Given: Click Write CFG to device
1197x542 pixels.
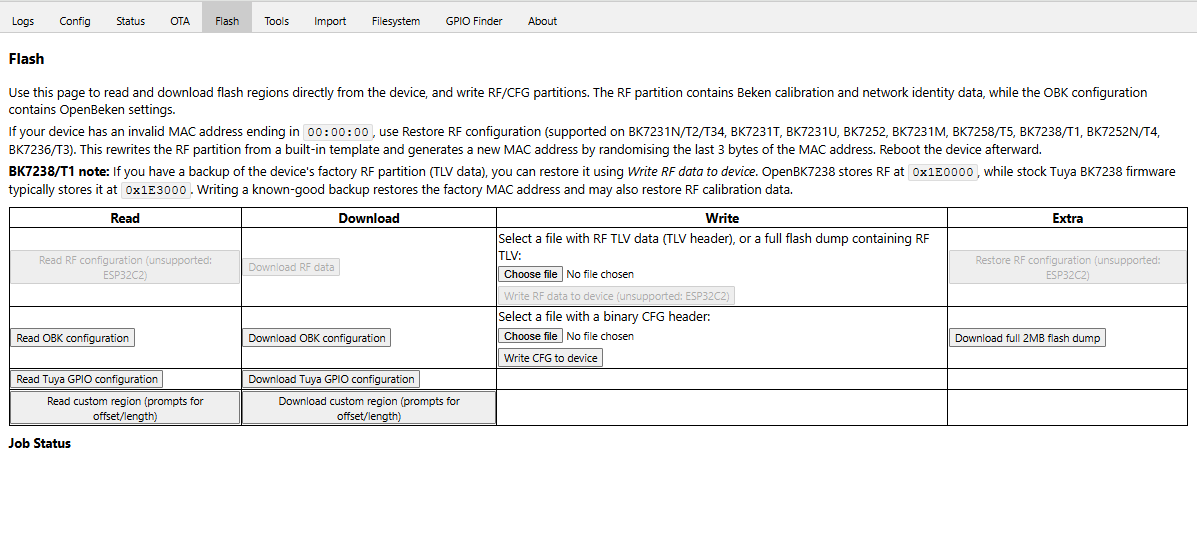Looking at the screenshot, I should pos(550,358).
